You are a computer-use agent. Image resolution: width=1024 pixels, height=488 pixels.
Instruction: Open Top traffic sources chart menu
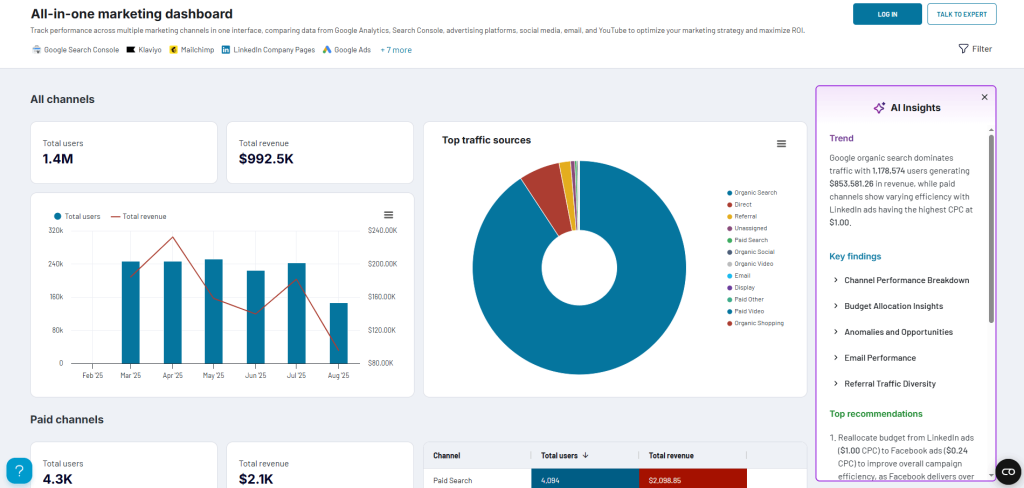pos(781,144)
